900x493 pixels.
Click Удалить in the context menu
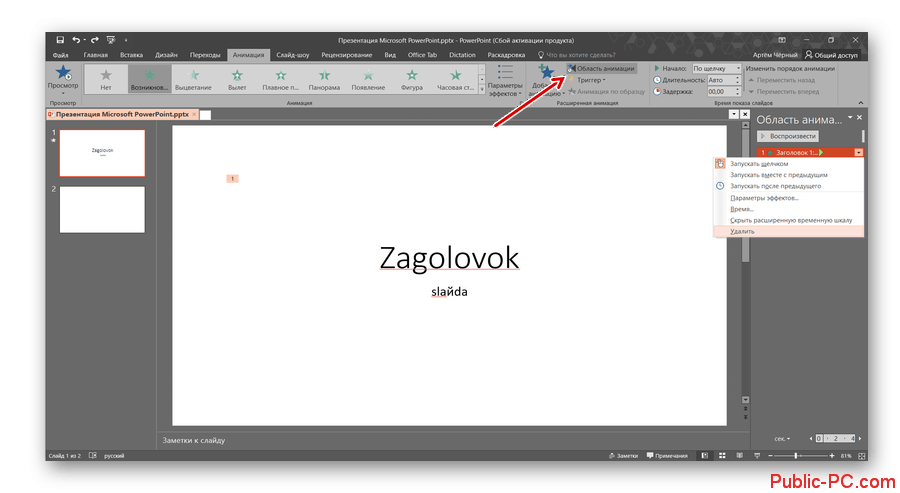coord(743,231)
